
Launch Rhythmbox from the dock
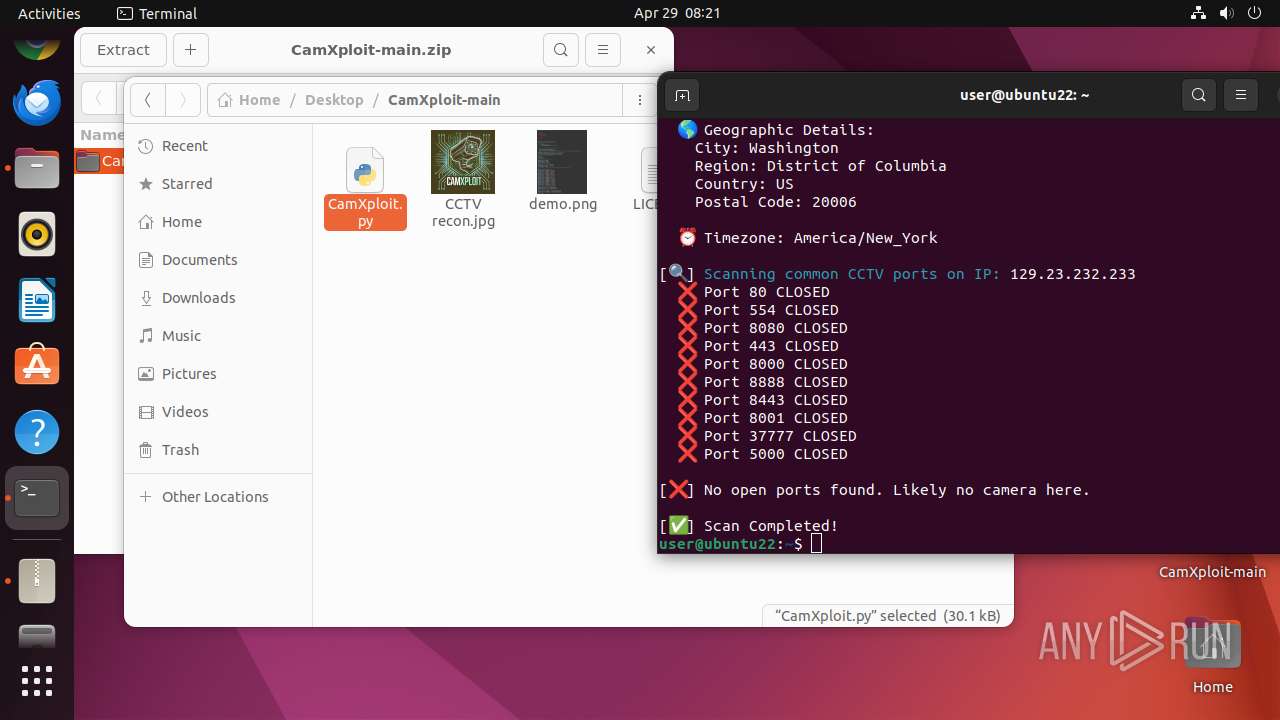(37, 235)
